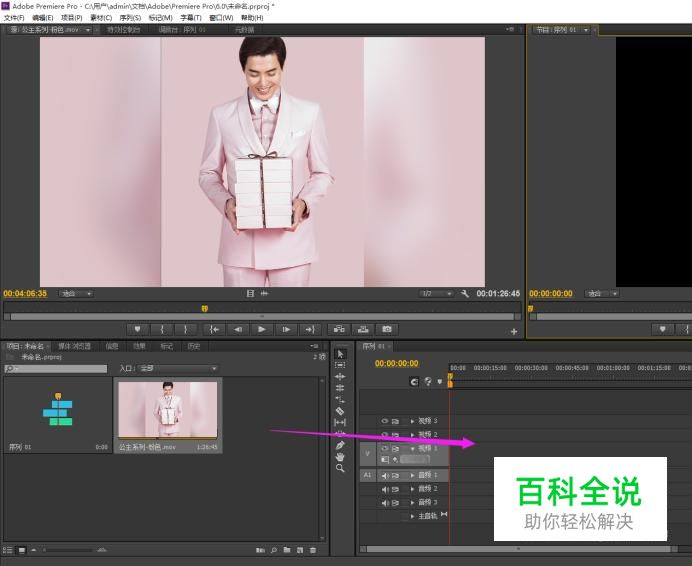
Task: Add a marker in Source monitor
Action: [137, 329]
